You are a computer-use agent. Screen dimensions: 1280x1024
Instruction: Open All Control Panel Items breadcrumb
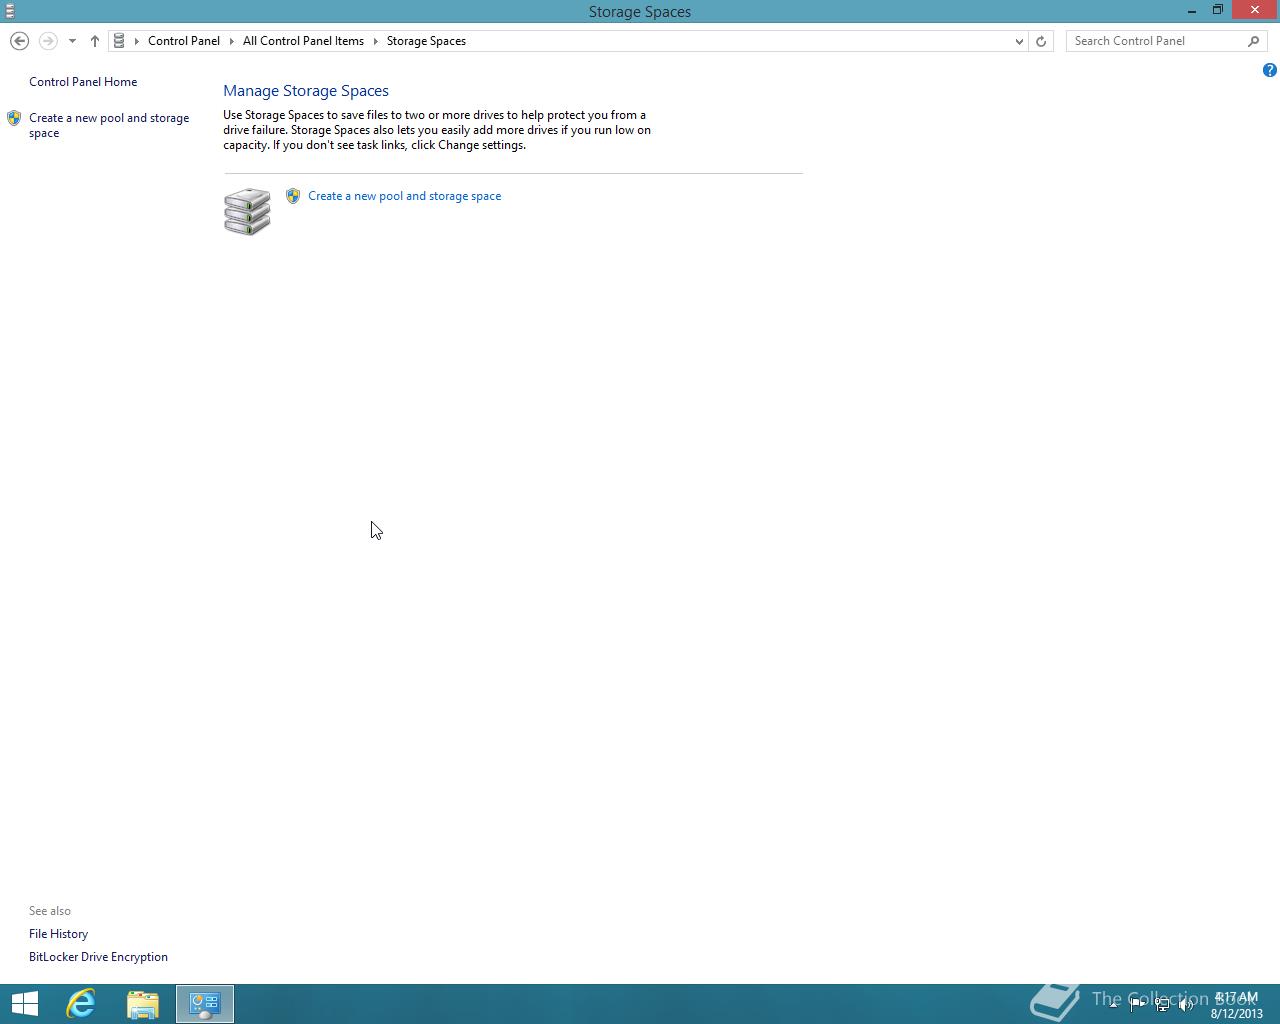(x=303, y=41)
